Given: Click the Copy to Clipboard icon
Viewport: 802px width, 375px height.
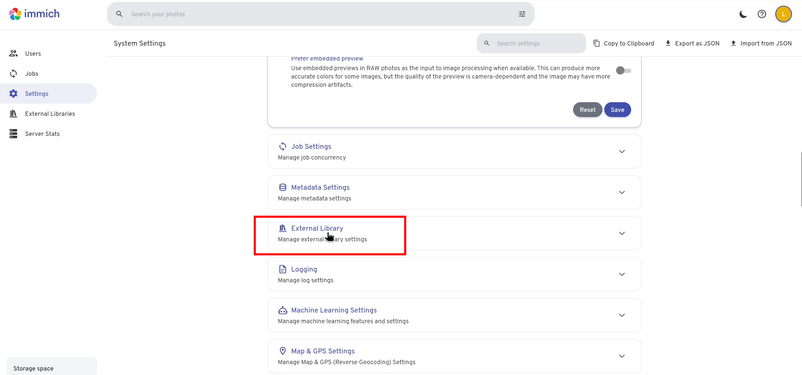Looking at the screenshot, I should click(596, 43).
